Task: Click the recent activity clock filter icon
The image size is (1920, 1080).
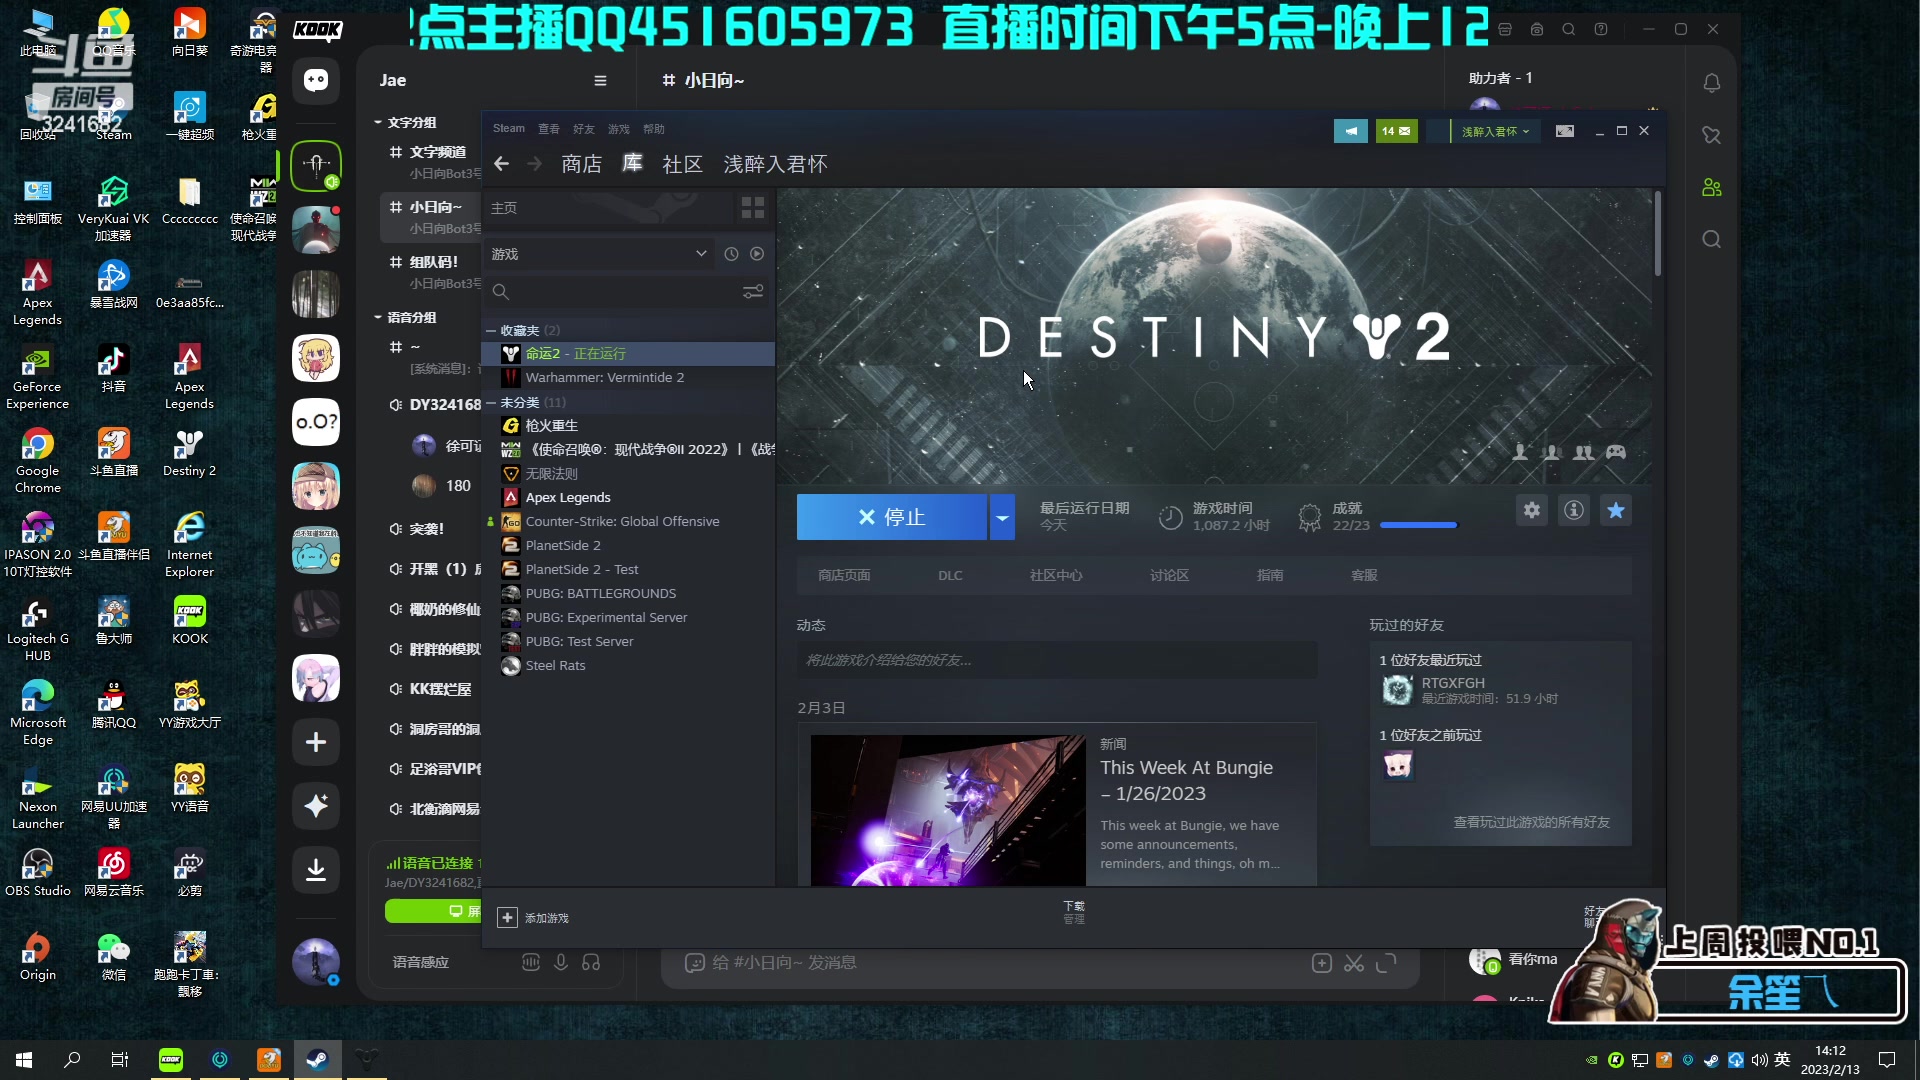Action: point(731,254)
